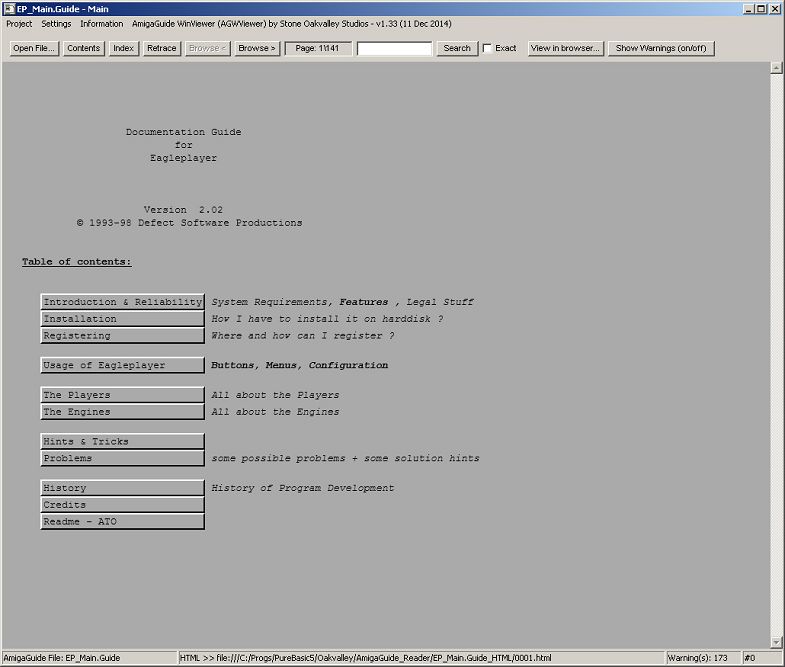Focus the search text input field

[395, 48]
